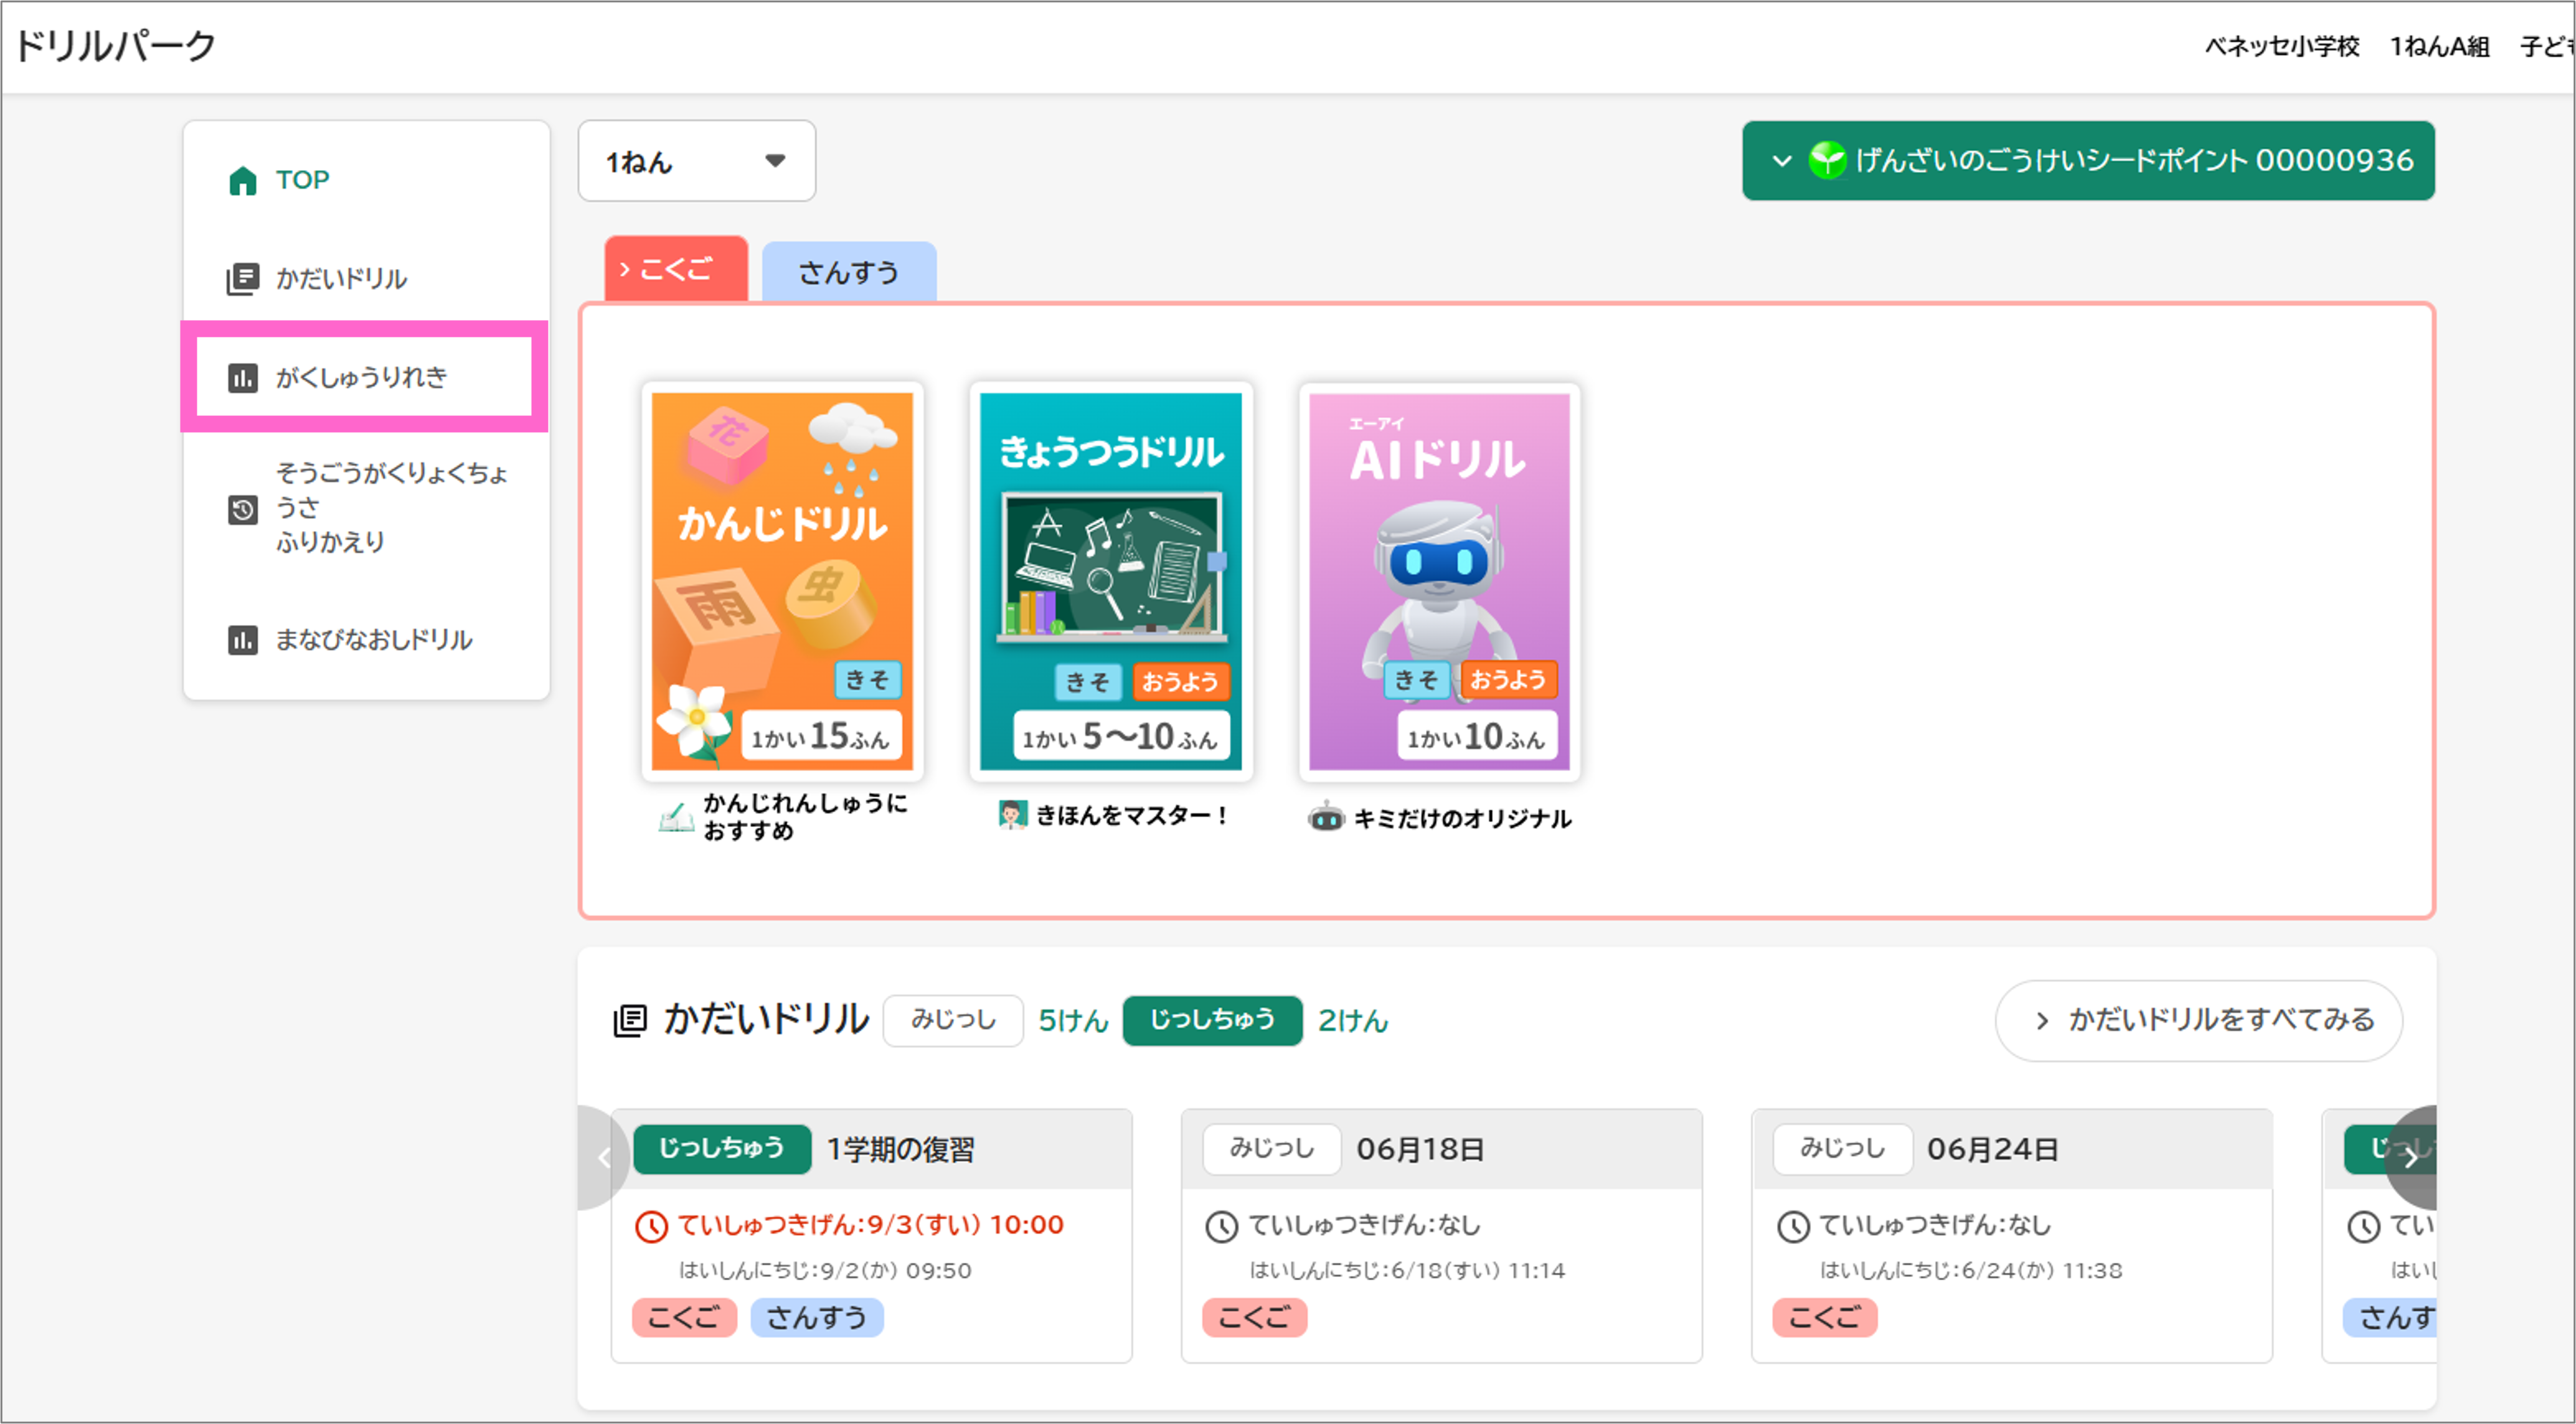
Task: Open the 1ねん grade dropdown
Action: [696, 162]
